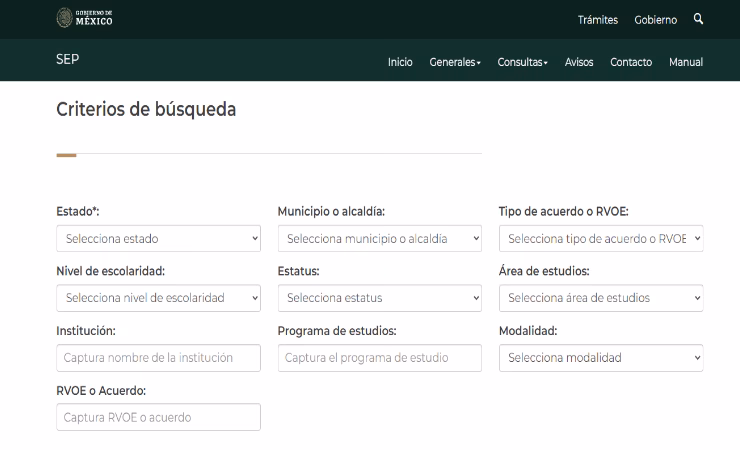Focus the Programa de estudios input field
The image size is (740, 450).
click(x=380, y=358)
